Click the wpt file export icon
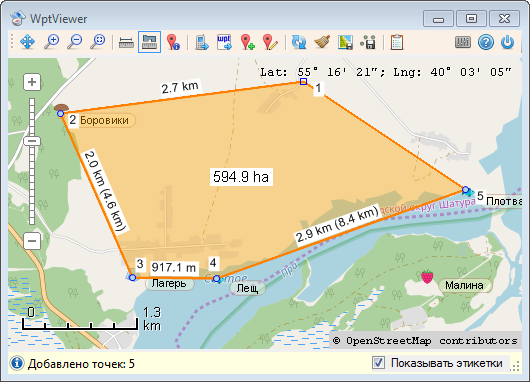 tap(224, 42)
